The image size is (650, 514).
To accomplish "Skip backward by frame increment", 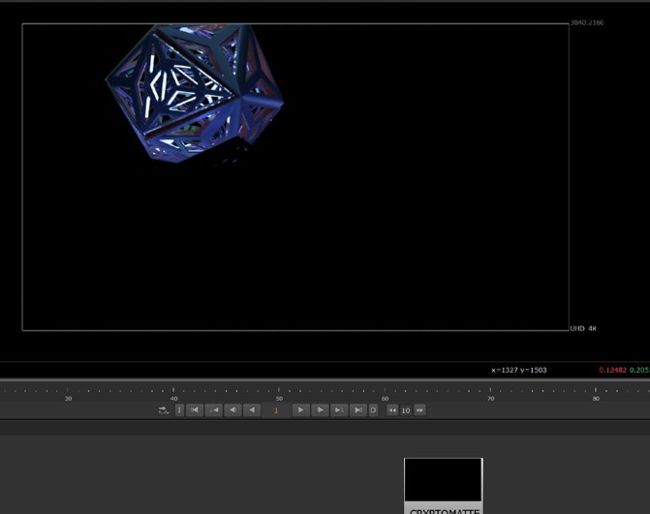I will [x=392, y=410].
